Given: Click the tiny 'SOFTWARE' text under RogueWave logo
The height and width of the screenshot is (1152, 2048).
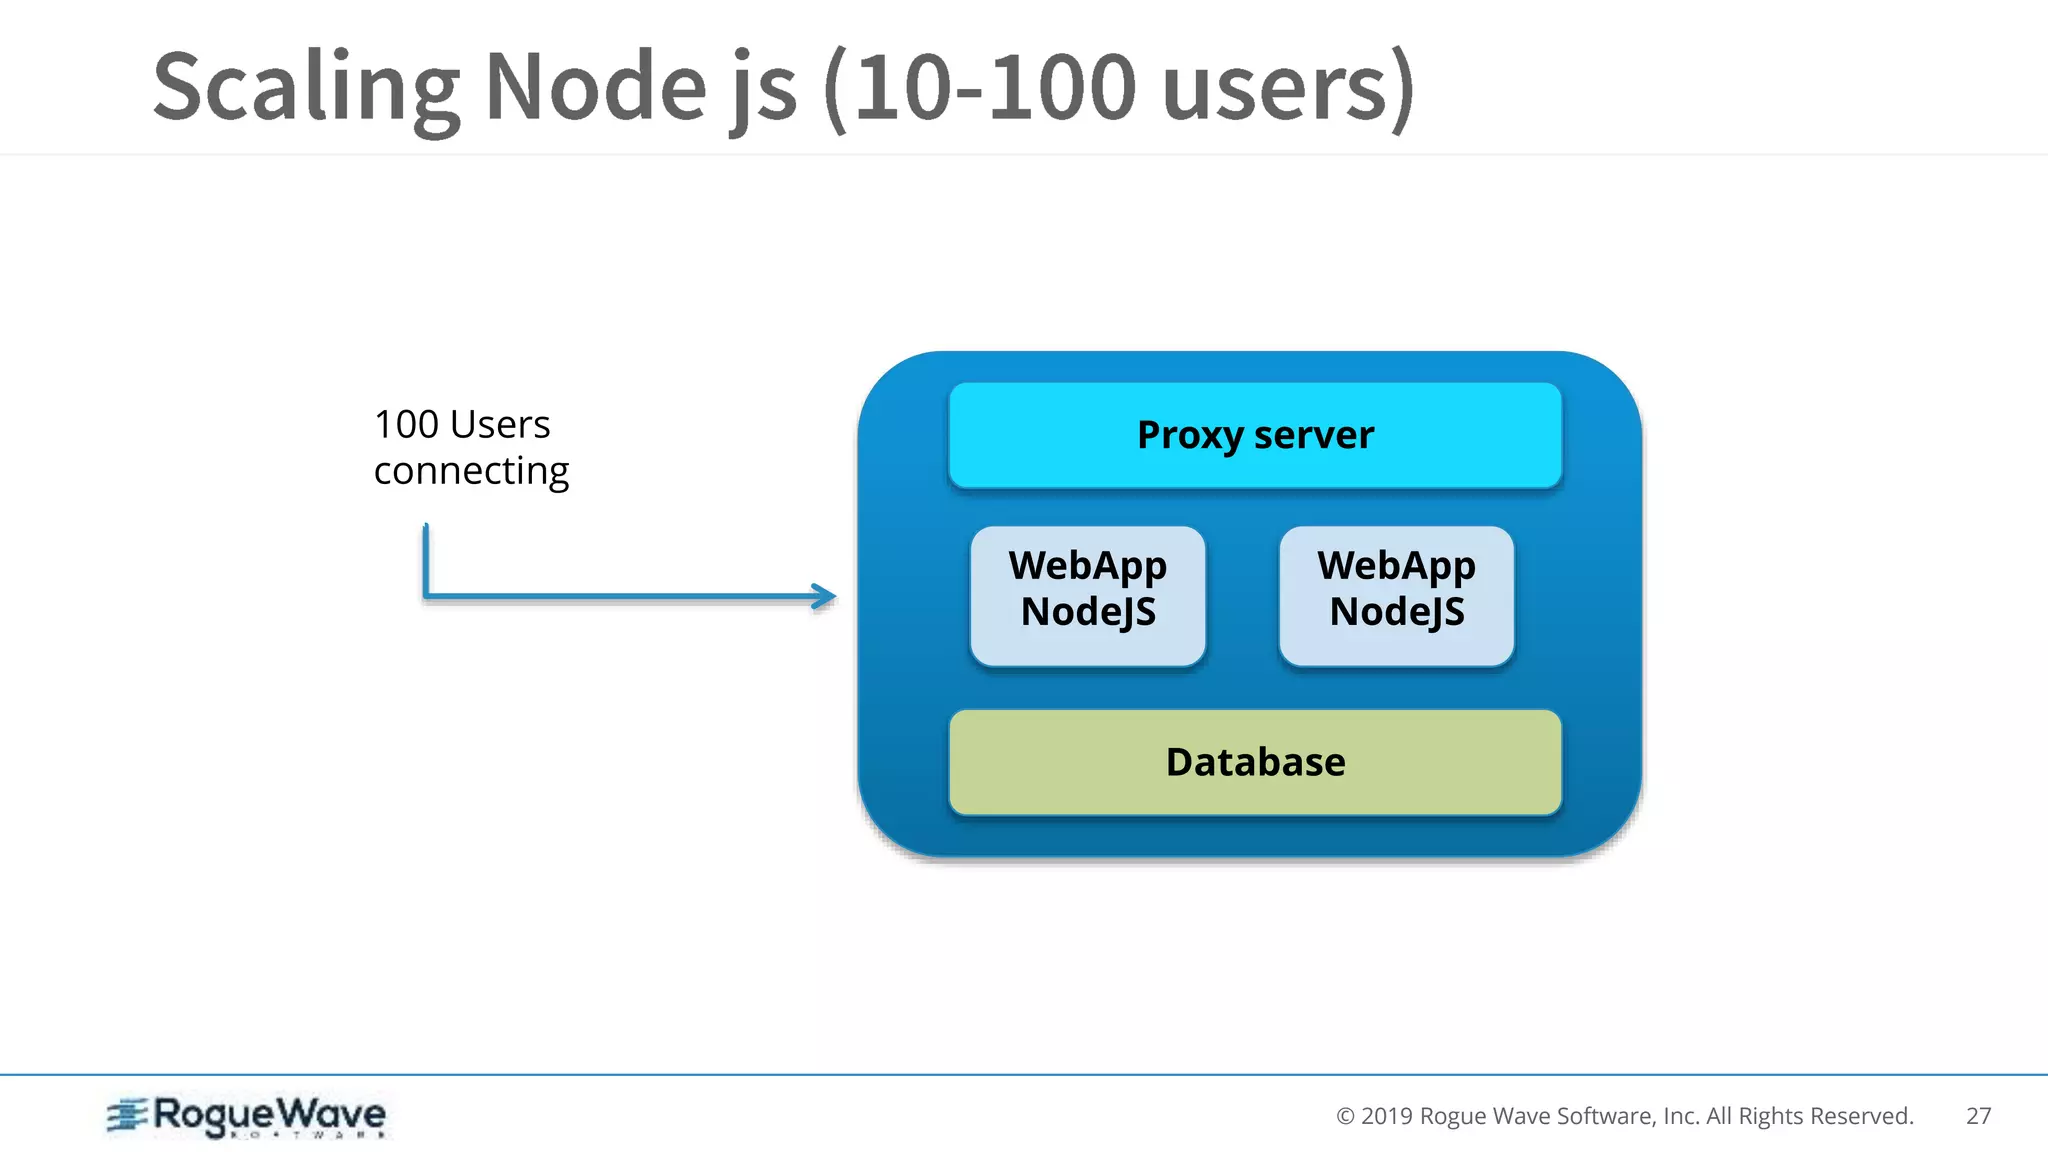Looking at the screenshot, I should click(x=308, y=1135).
